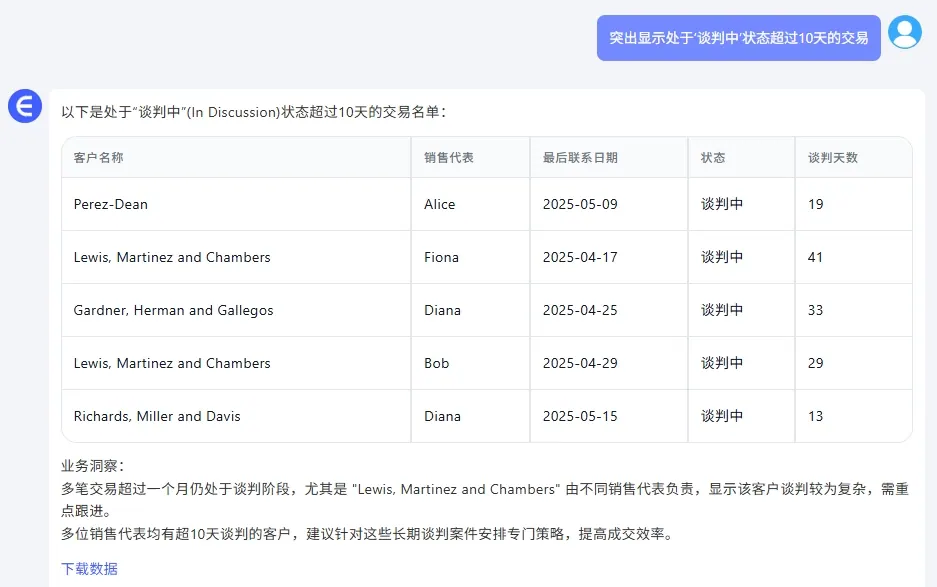Open the 下载数据 download link

89,568
